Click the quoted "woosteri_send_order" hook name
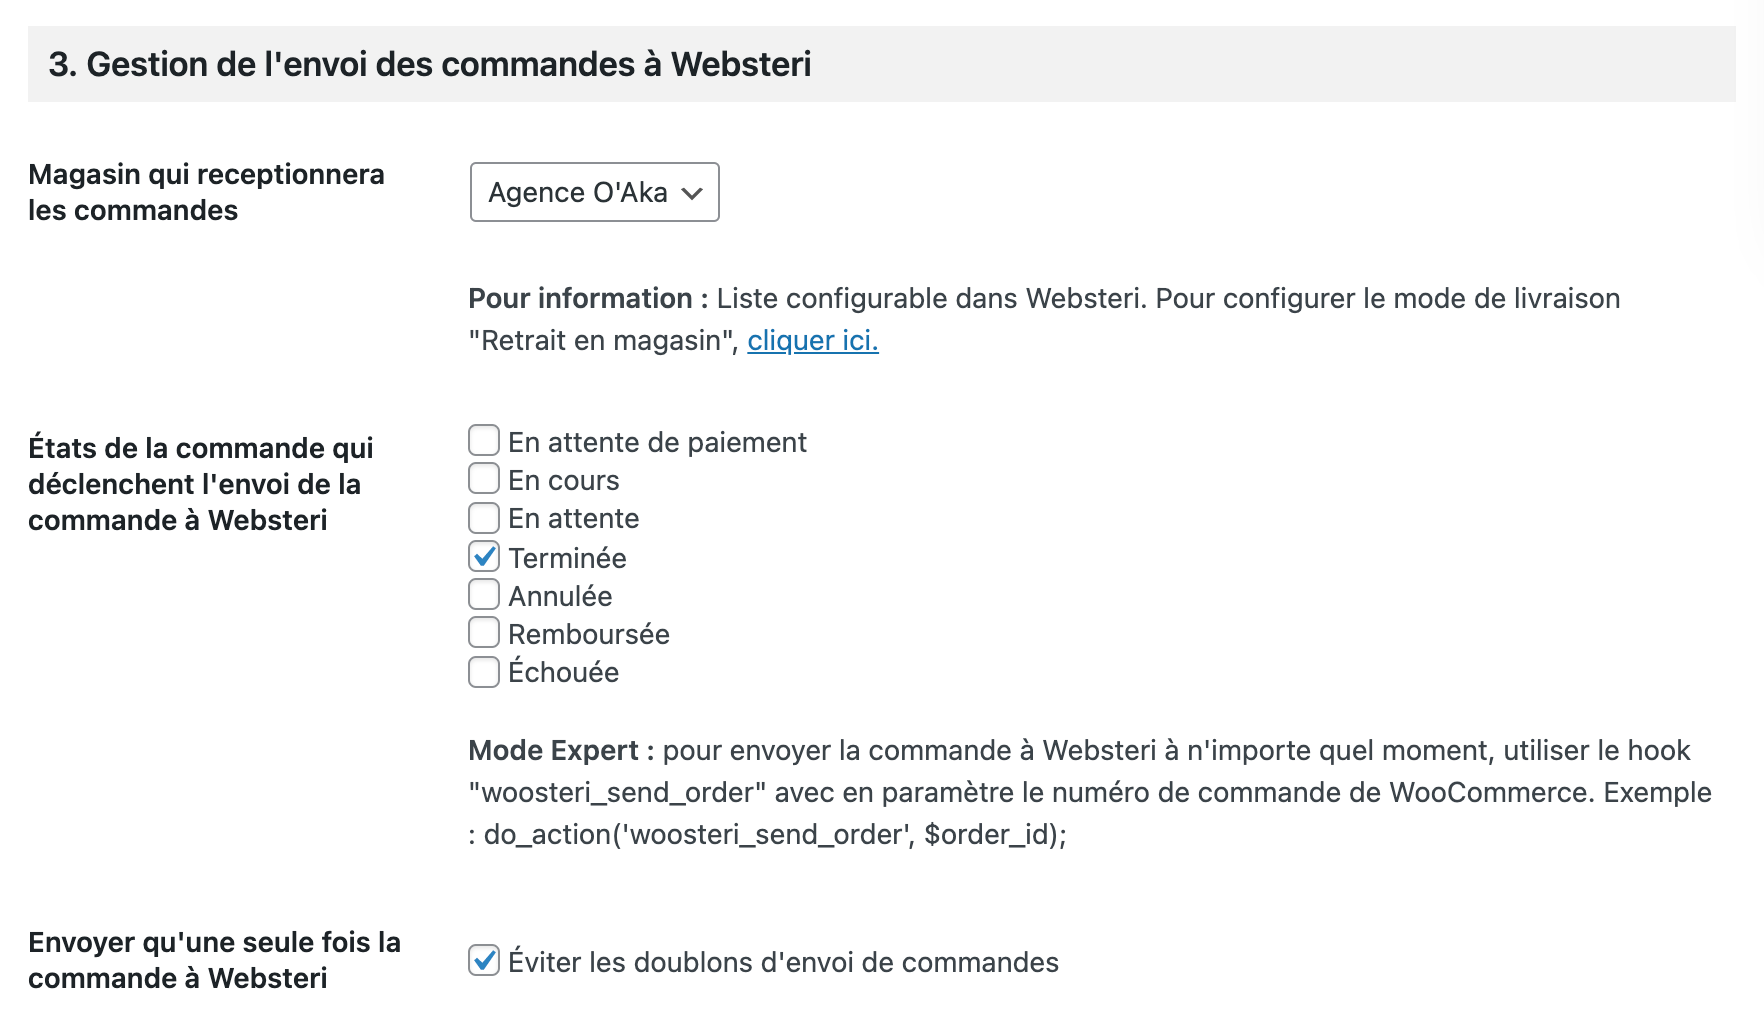This screenshot has height=1034, width=1764. (617, 793)
